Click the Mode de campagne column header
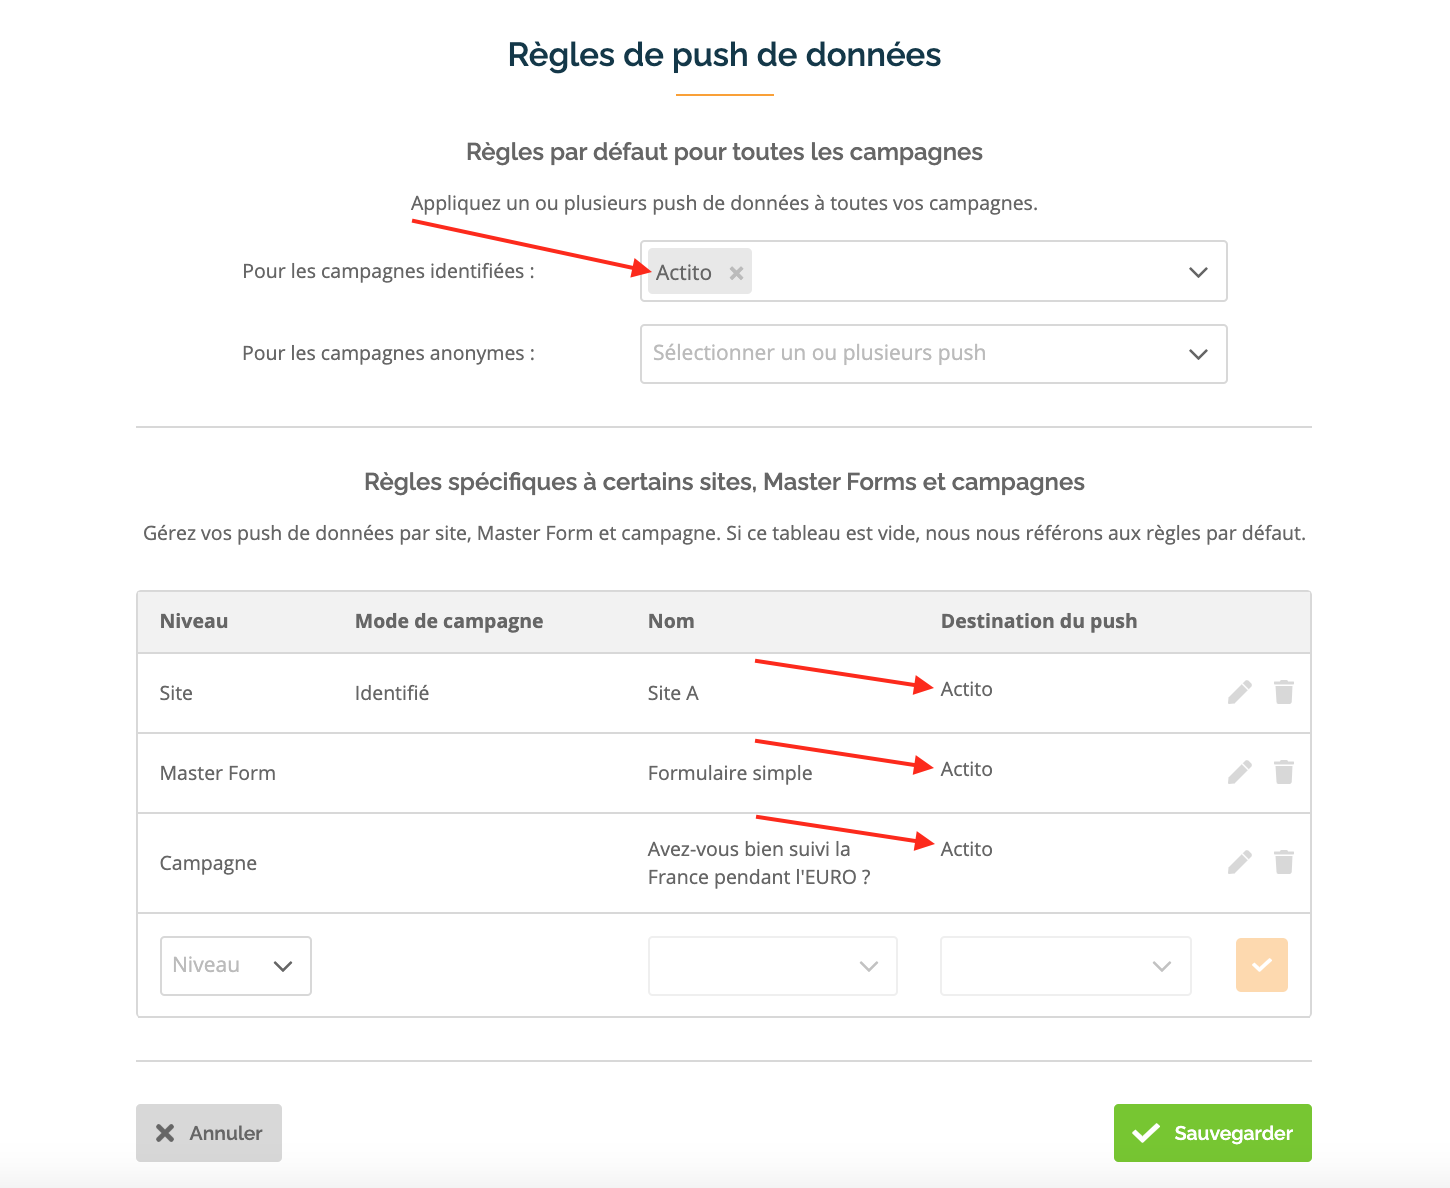This screenshot has height=1188, width=1450. pyautogui.click(x=449, y=621)
